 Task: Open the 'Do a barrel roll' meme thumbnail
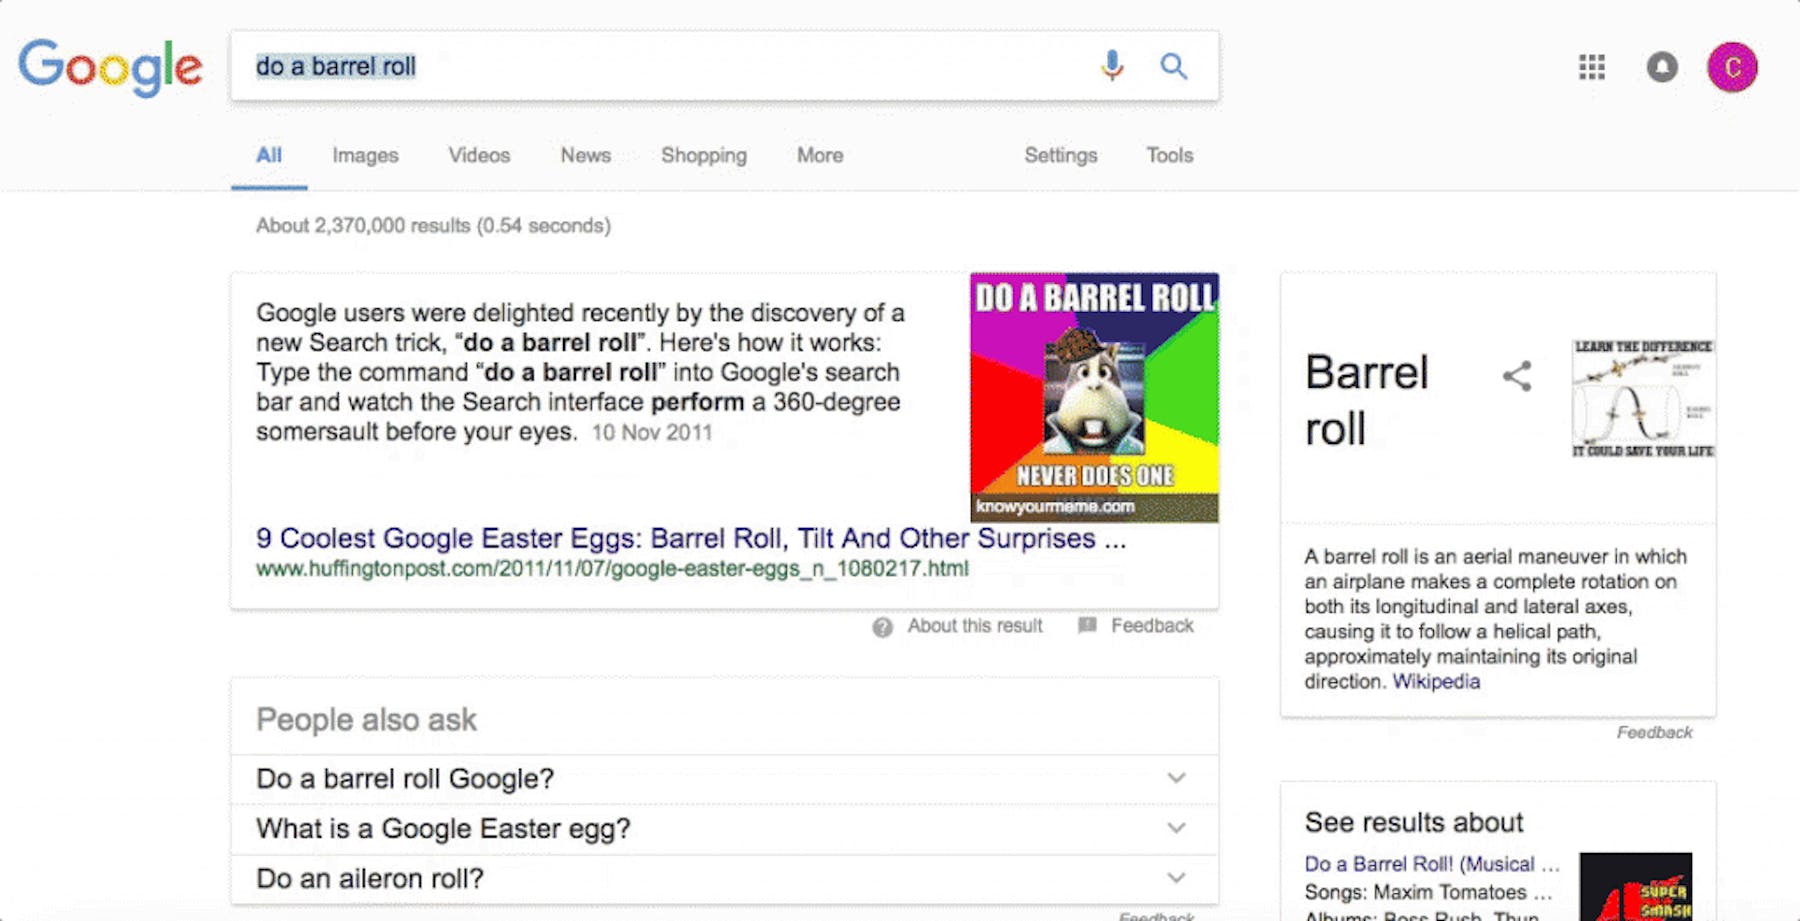[1094, 397]
